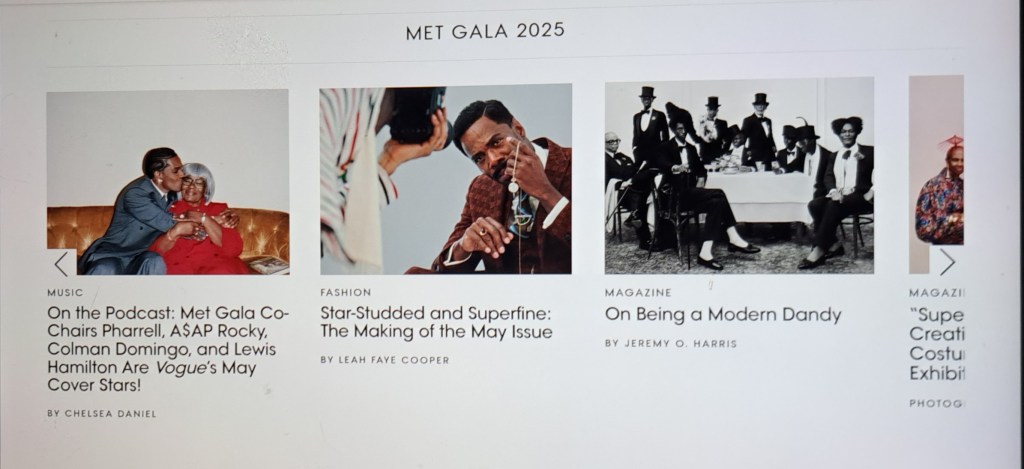Image resolution: width=1024 pixels, height=469 pixels.
Task: Click the MAGAZINE label above Modern Dandy
Action: tap(638, 293)
